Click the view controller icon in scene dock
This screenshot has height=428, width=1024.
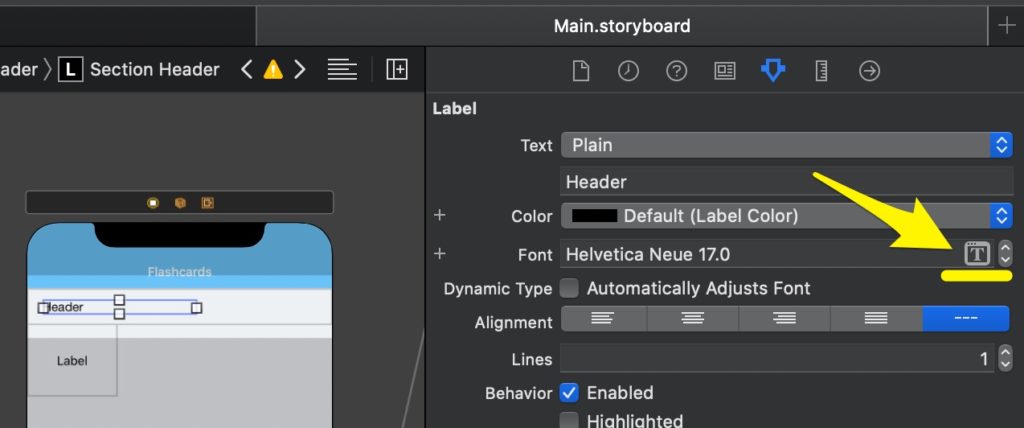click(153, 203)
